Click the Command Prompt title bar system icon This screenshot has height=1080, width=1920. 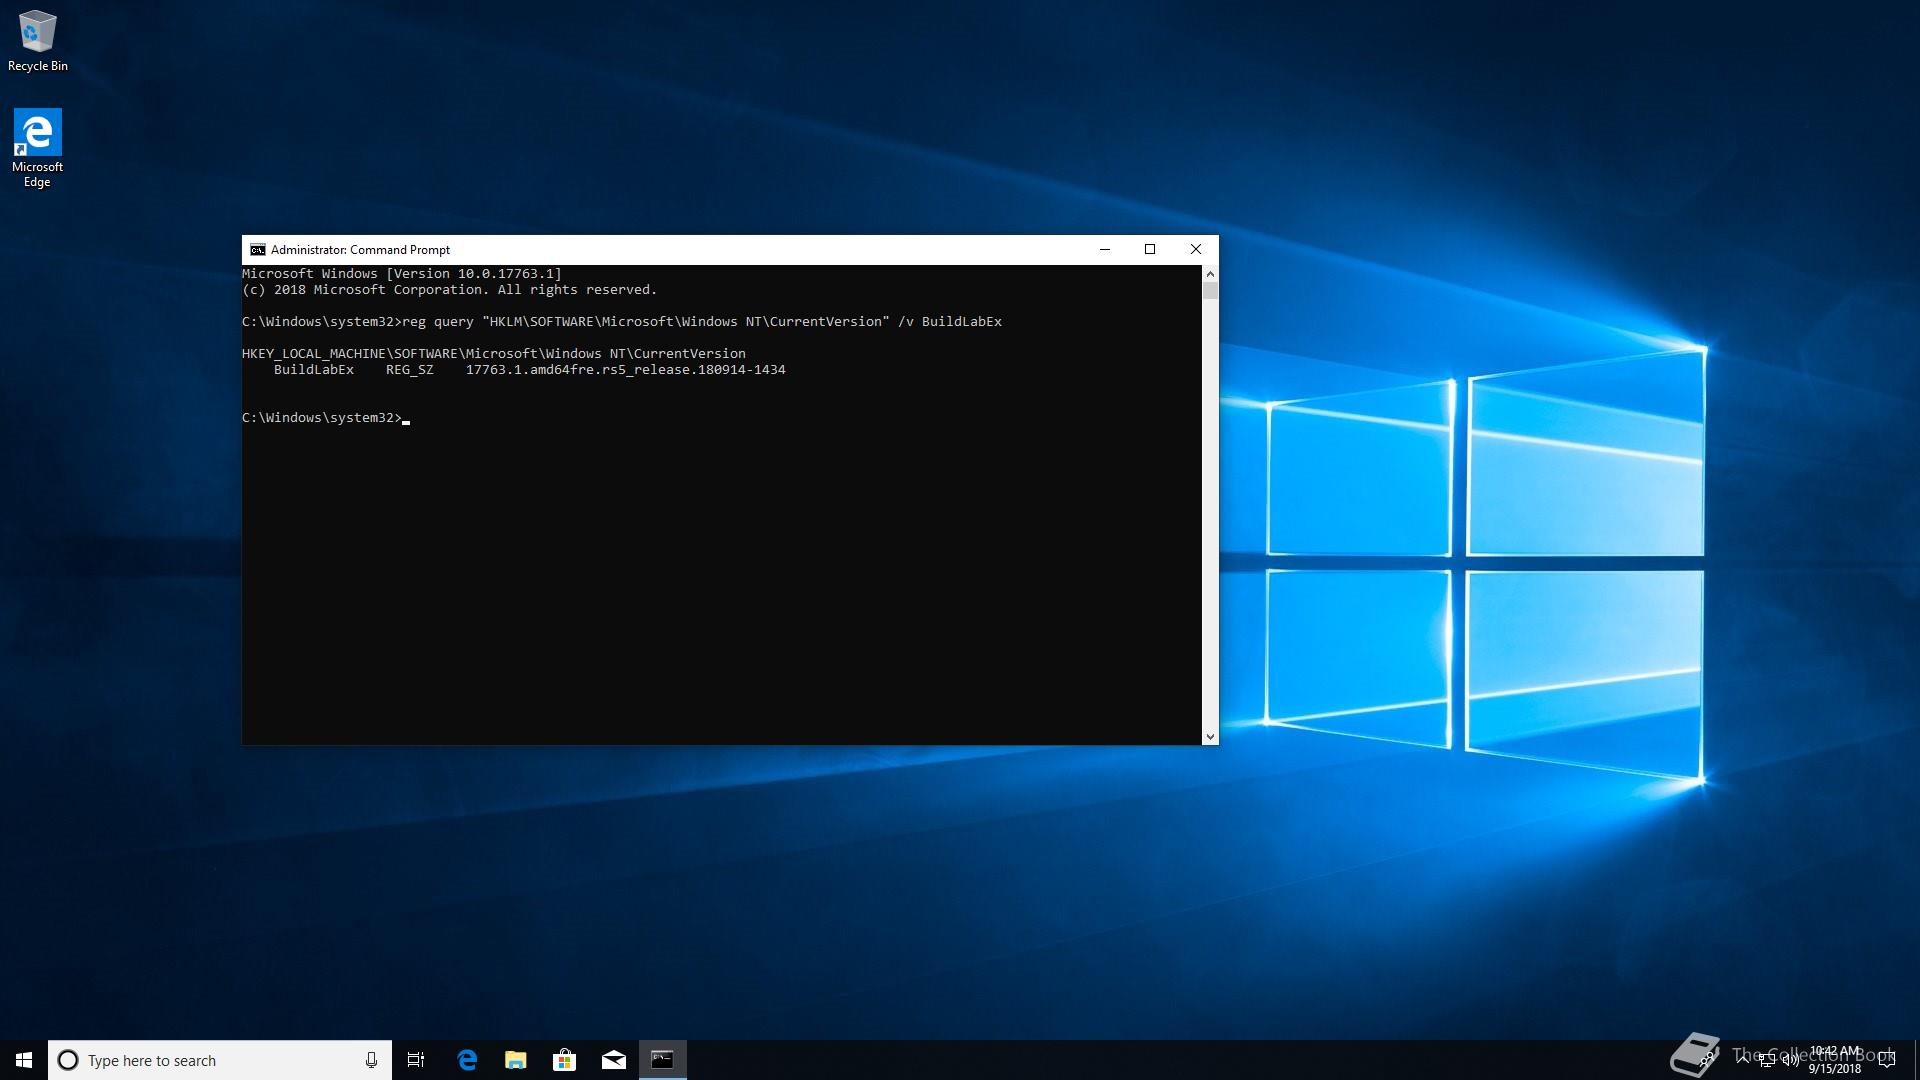point(258,250)
